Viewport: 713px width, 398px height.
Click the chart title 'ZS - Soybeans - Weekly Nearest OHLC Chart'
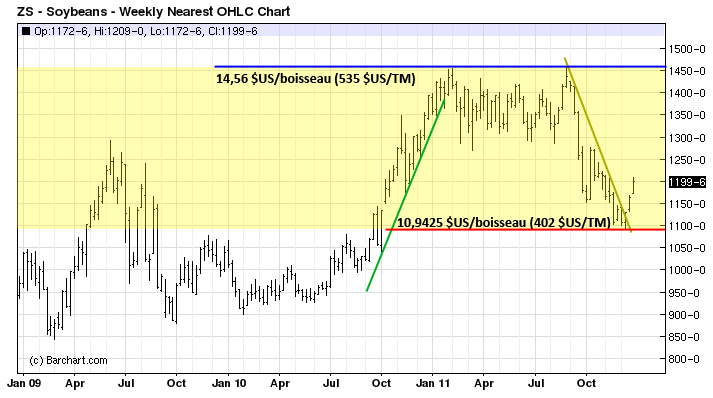pos(153,11)
